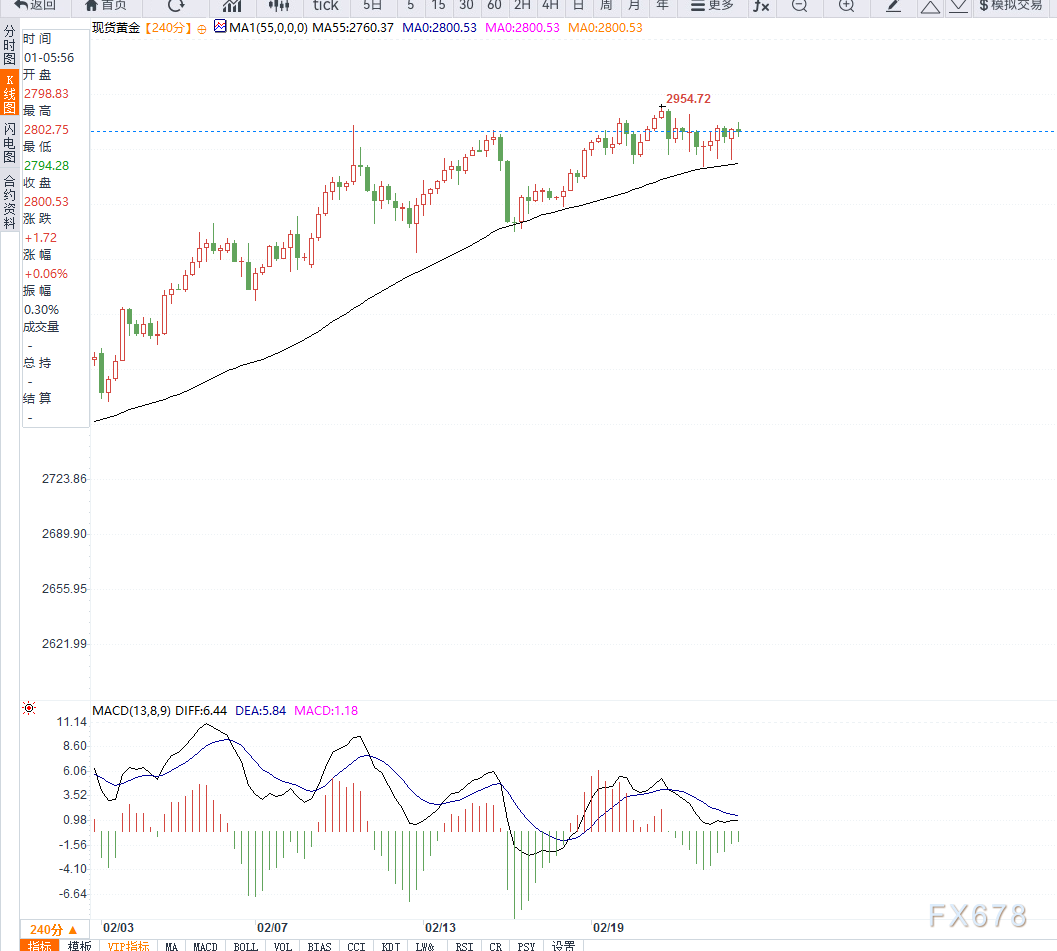Image resolution: width=1057 pixels, height=951 pixels.
Task: Click the 模拟交易 simulated trading button
Action: (1010, 6)
